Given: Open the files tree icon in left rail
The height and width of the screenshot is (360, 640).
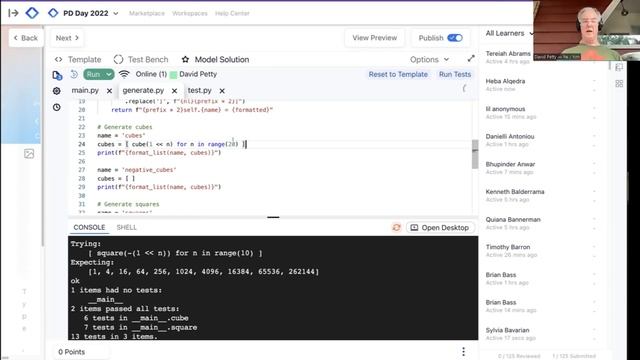Looking at the screenshot, I should tap(57, 75).
